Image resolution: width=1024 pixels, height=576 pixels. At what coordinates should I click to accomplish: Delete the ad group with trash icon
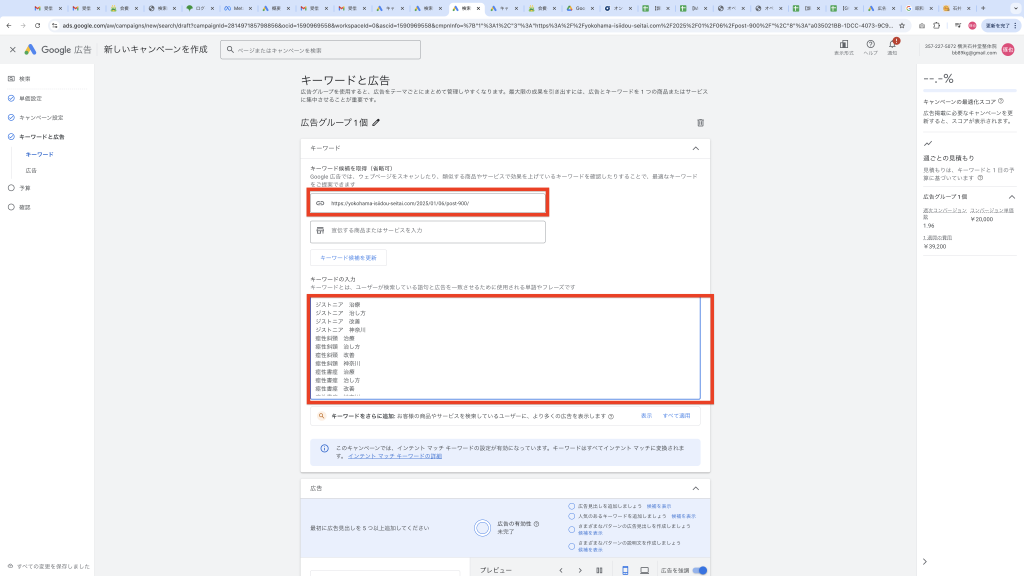click(700, 123)
